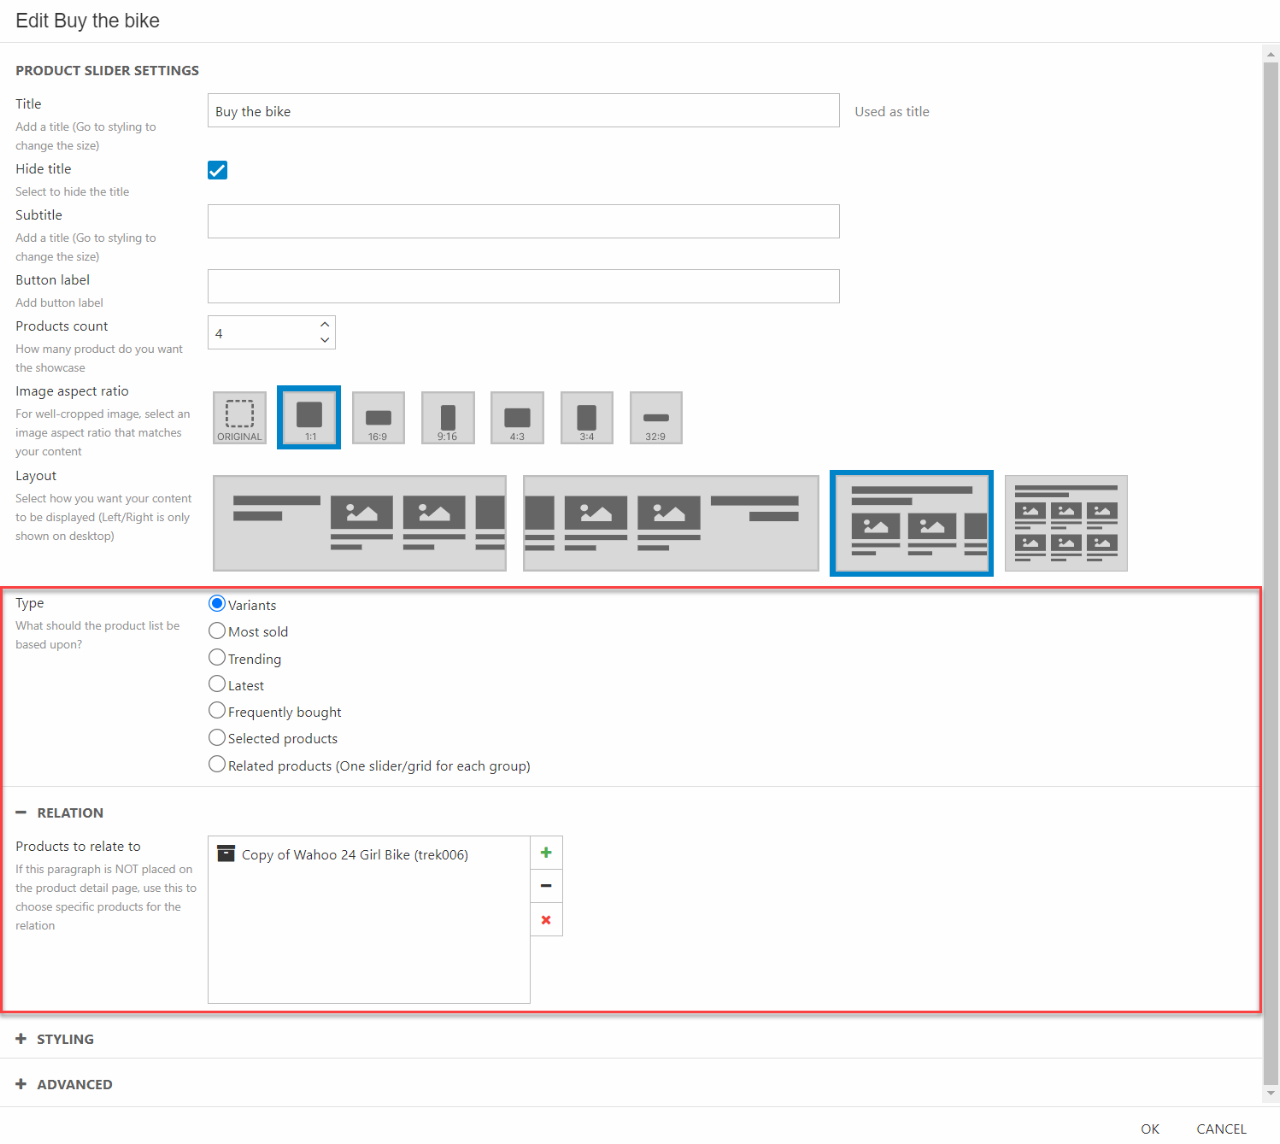Click the red X remove product icon
Screen dimensions: 1280x1144
[546, 920]
